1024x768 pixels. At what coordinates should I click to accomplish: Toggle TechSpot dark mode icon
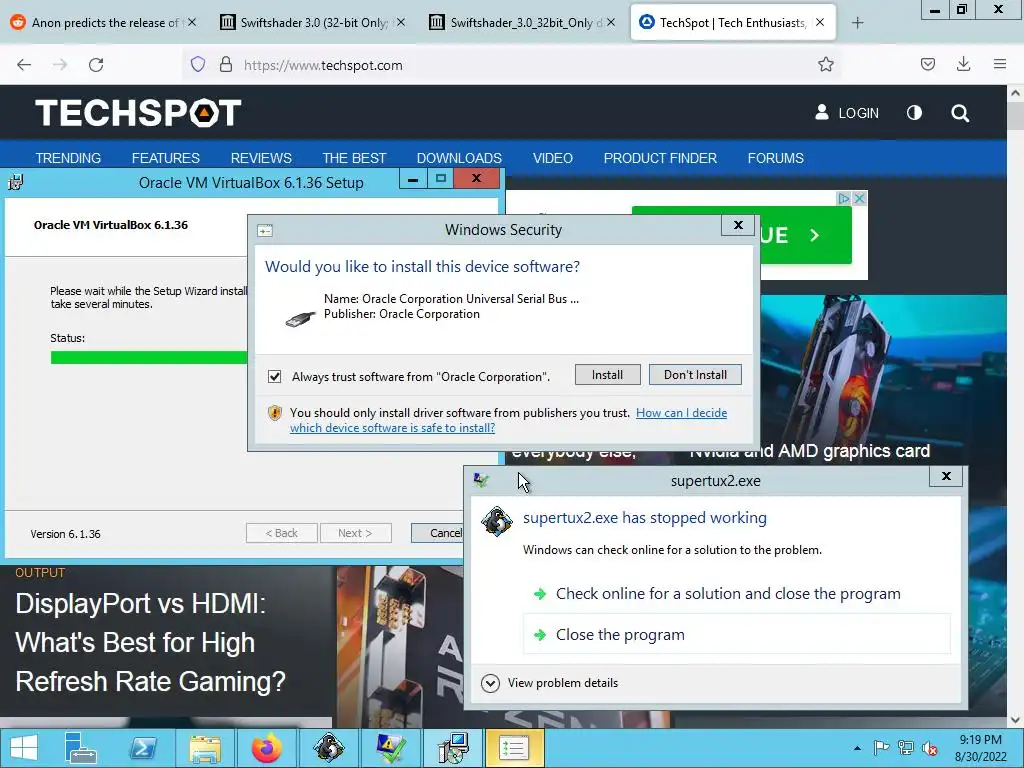click(x=914, y=112)
